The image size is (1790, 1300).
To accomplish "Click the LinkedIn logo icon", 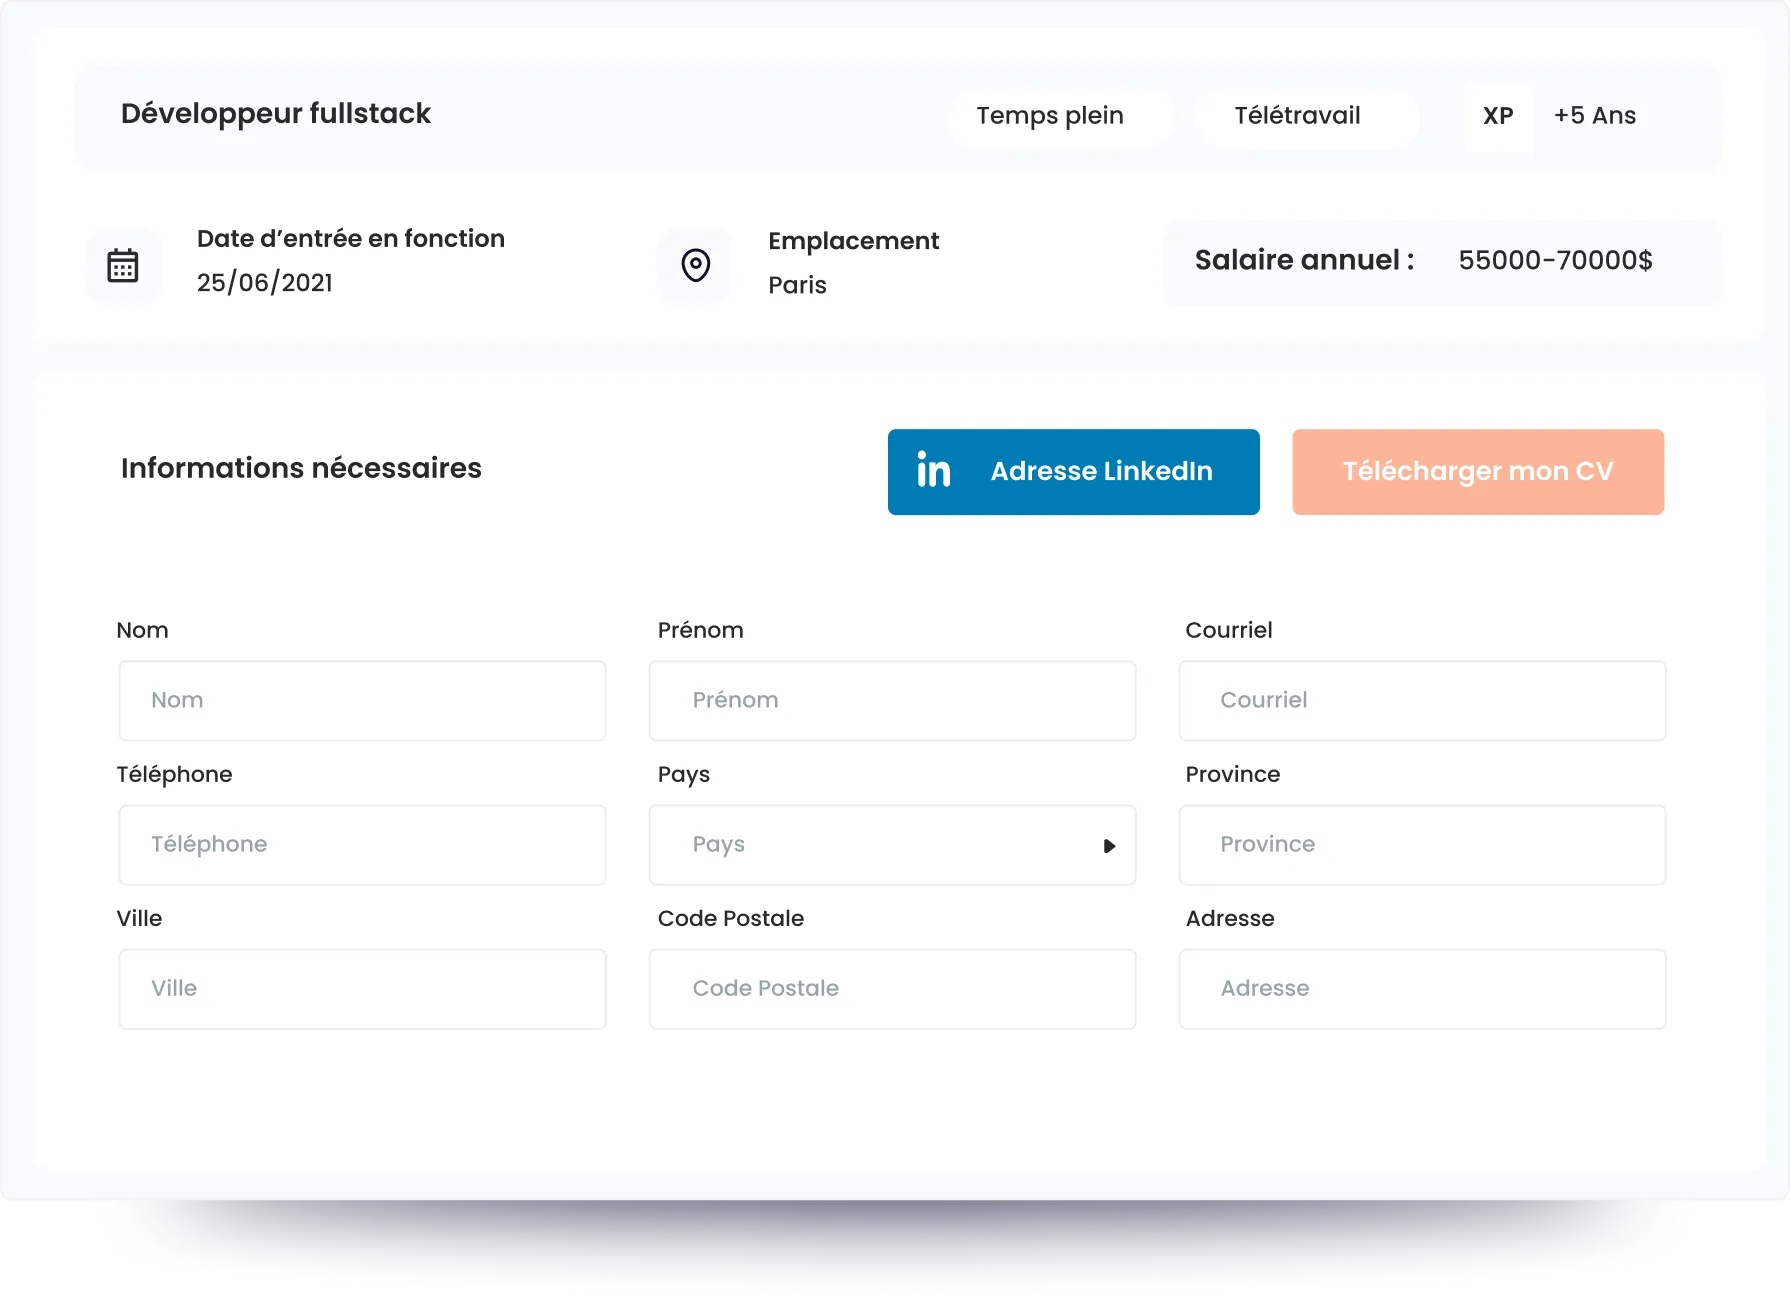I will point(934,470).
